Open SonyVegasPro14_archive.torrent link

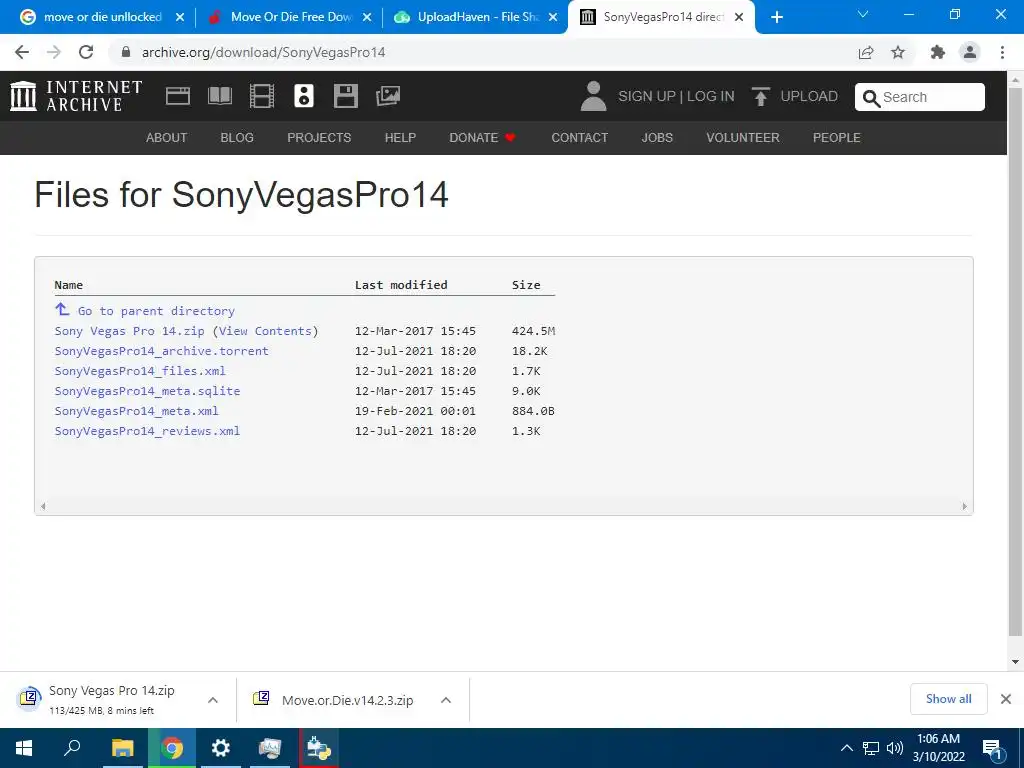161,351
